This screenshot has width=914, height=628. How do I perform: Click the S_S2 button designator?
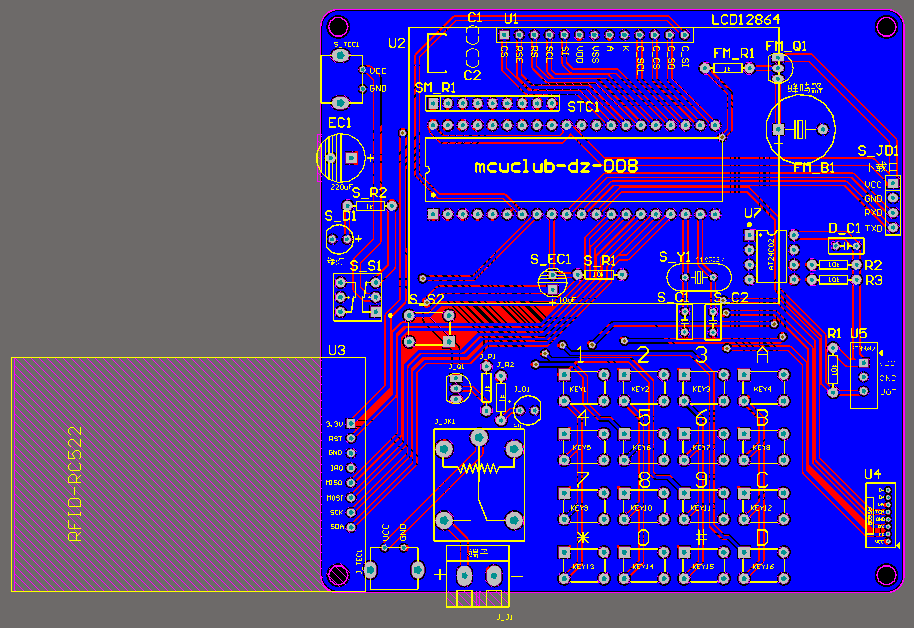tap(426, 299)
